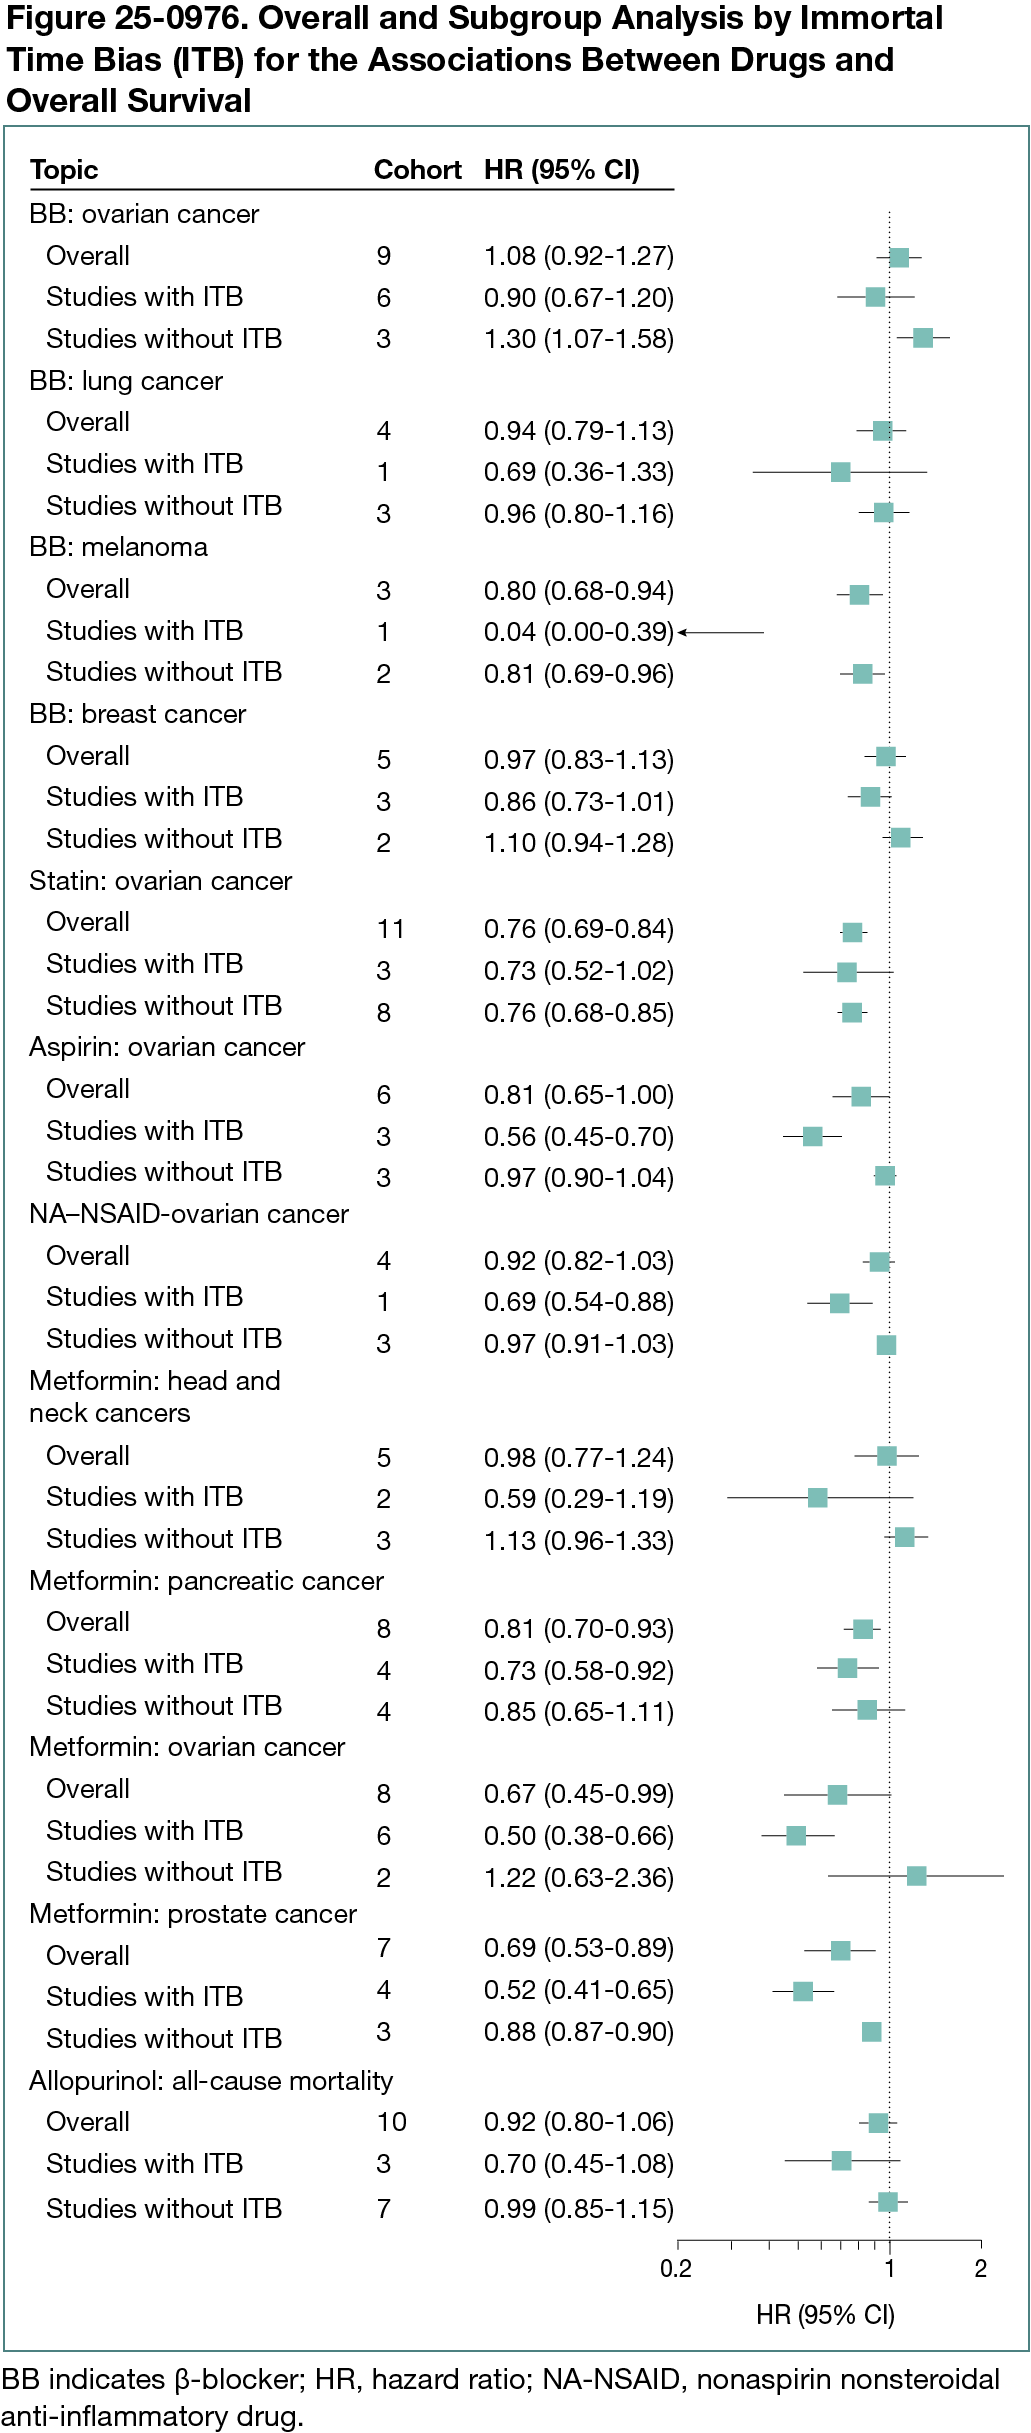Click the HR (95% CI) axis title below the plot

pyautogui.click(x=825, y=2315)
